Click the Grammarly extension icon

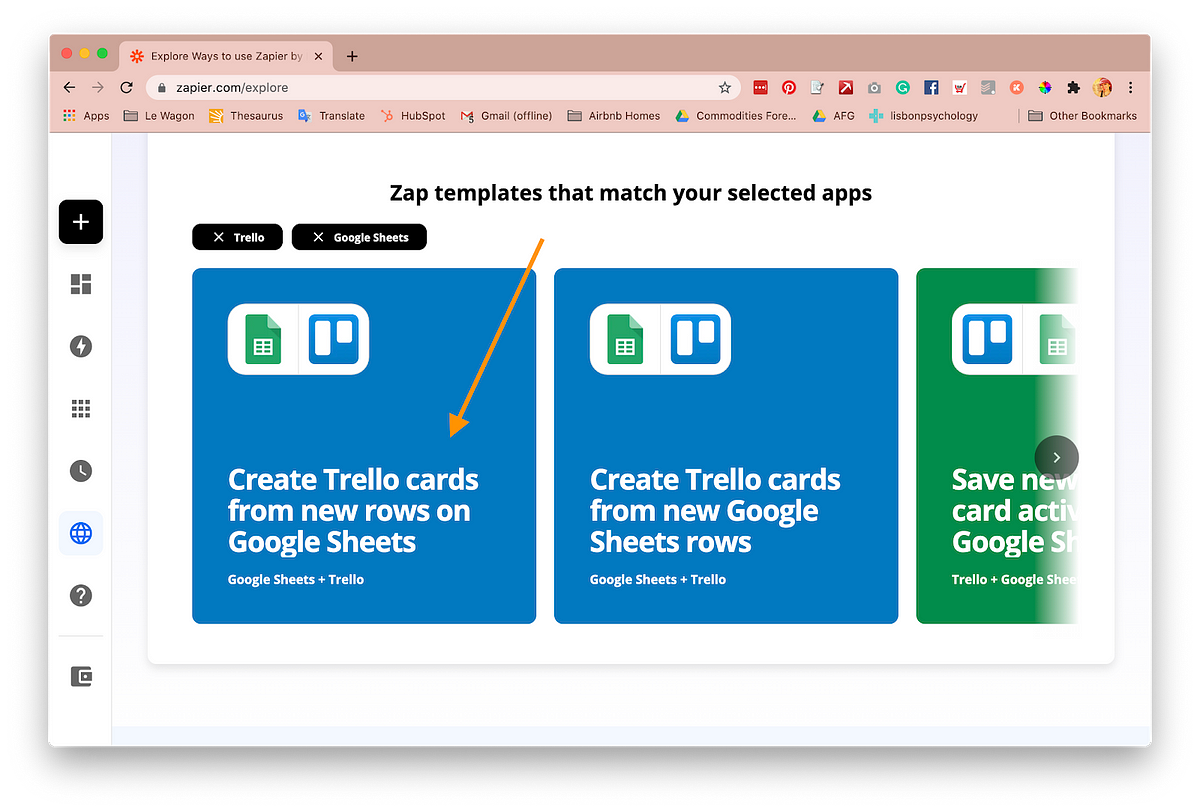[902, 88]
